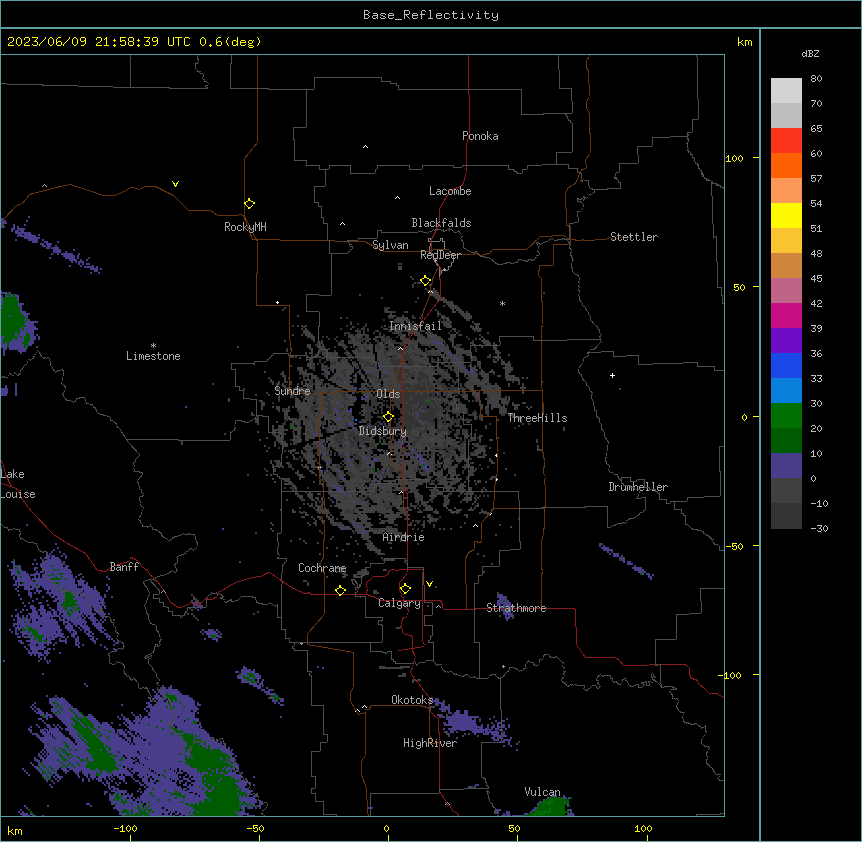862x842 pixels.
Task: Click the white plus marker north of Drumheller
Action: point(612,375)
